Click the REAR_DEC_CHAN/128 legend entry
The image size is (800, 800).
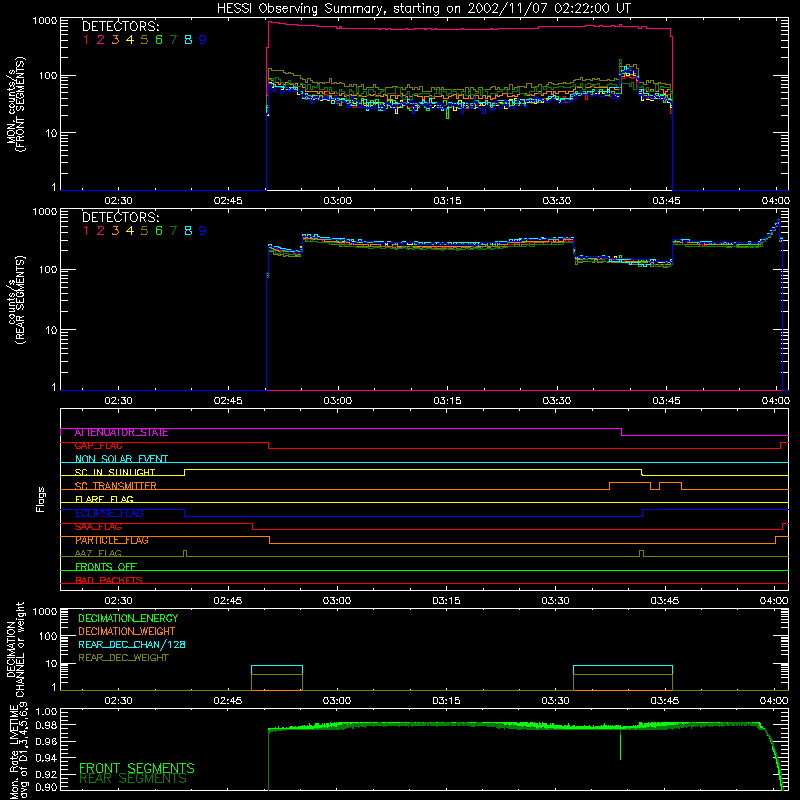[x=132, y=644]
